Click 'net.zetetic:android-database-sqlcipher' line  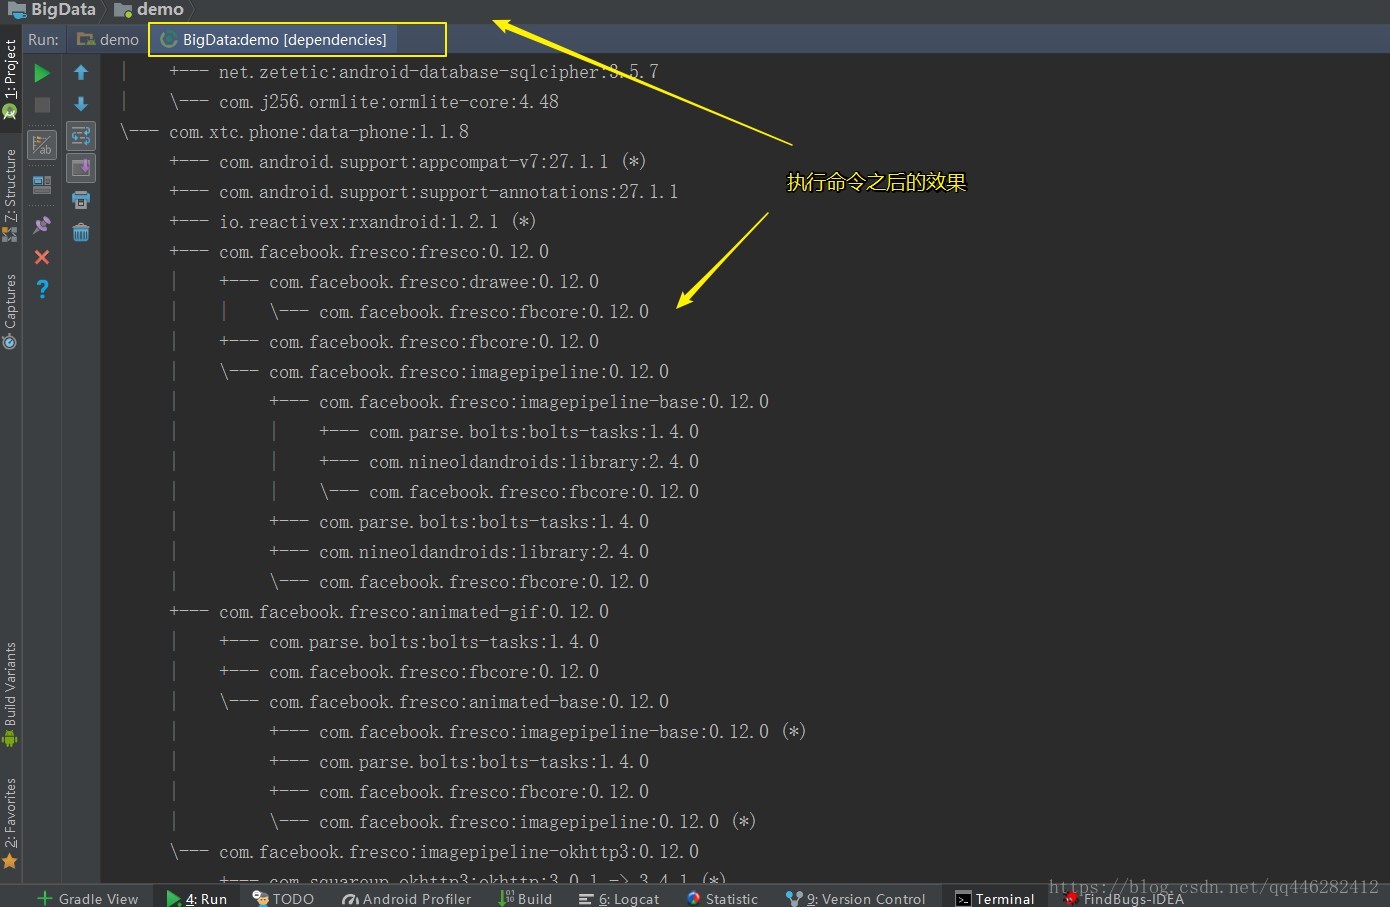coord(438,72)
